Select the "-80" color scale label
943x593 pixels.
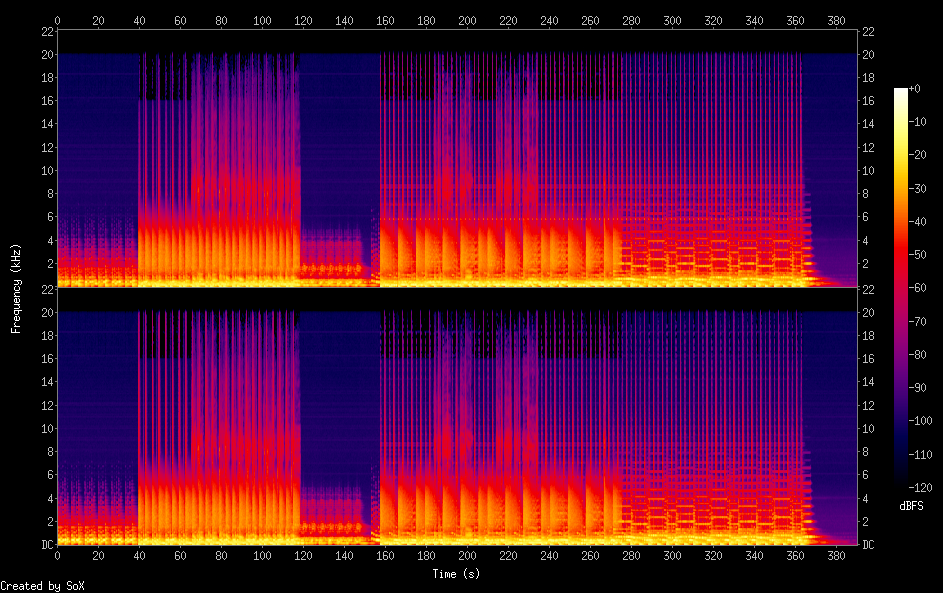(918, 355)
